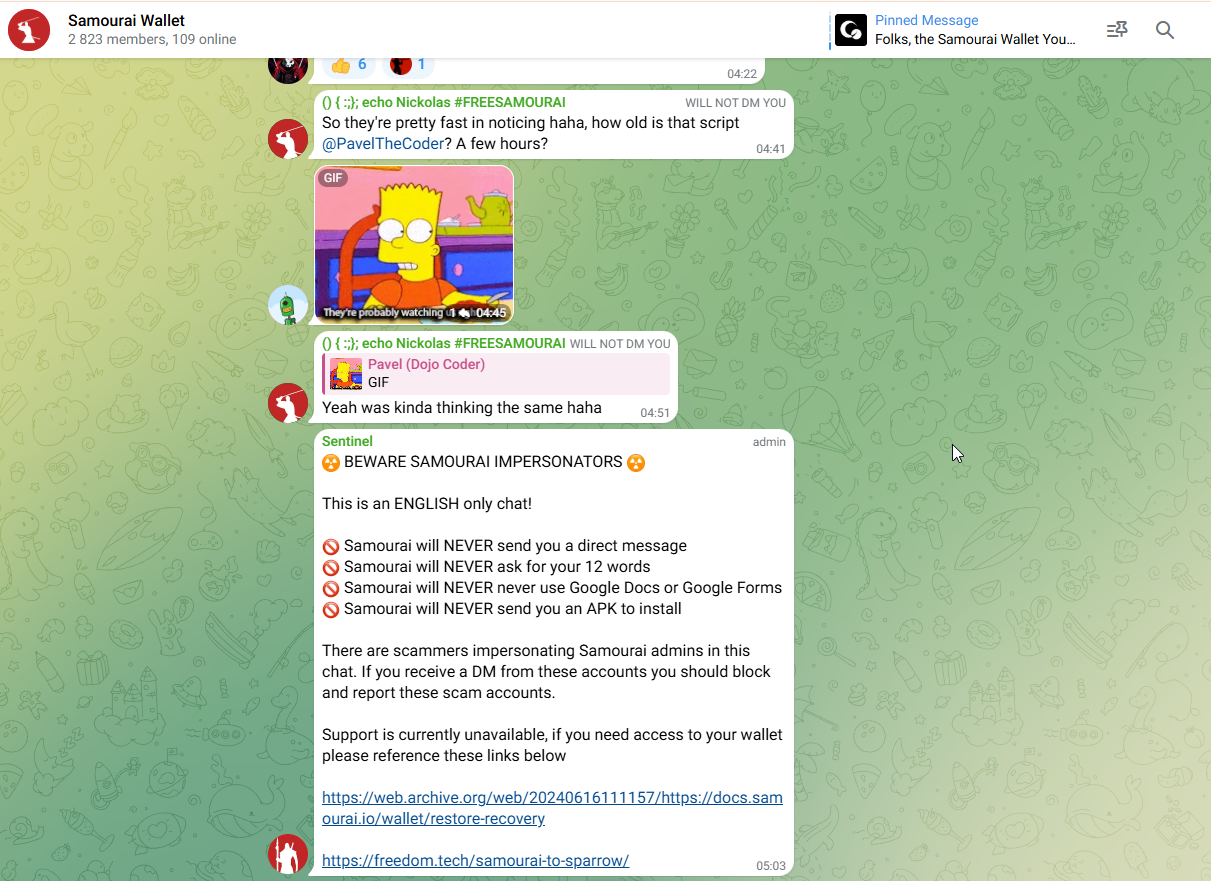This screenshot has height=881, width=1211.
Task: Click the pinned message thumbnail icon
Action: (851, 30)
